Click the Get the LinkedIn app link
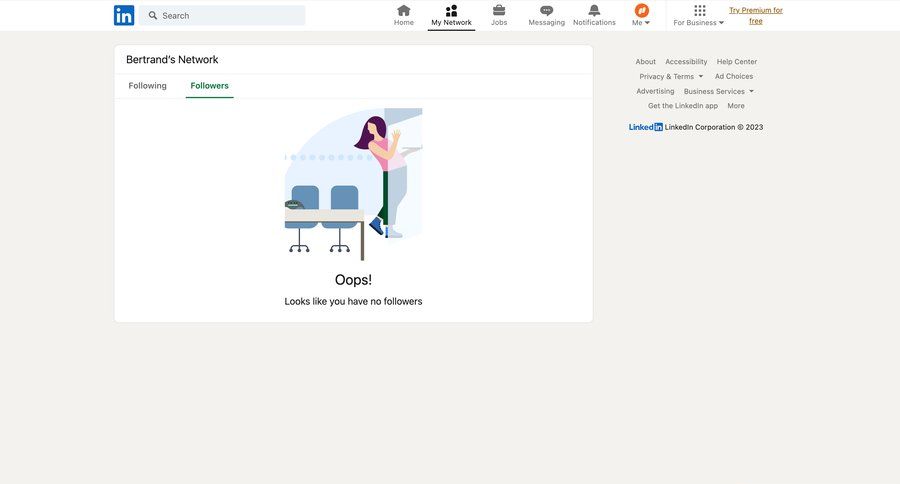The height and width of the screenshot is (484, 900). [x=683, y=106]
